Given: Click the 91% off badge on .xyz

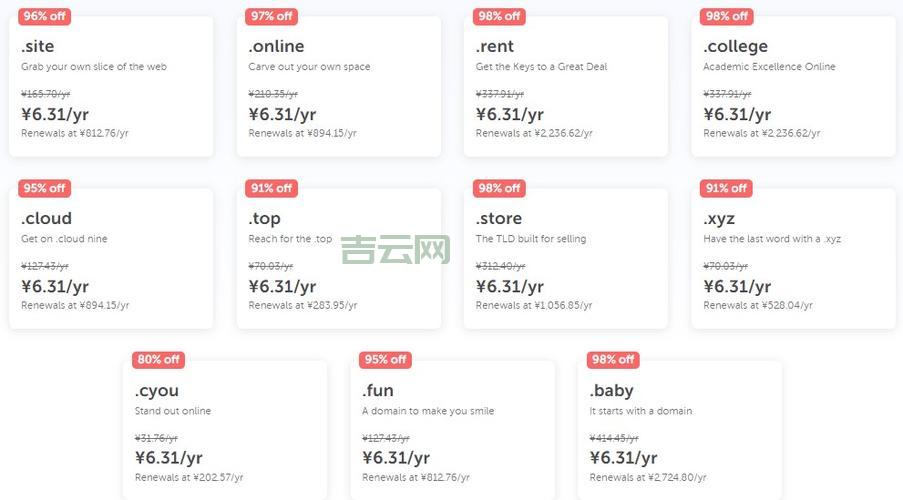Looking at the screenshot, I should point(727,188).
